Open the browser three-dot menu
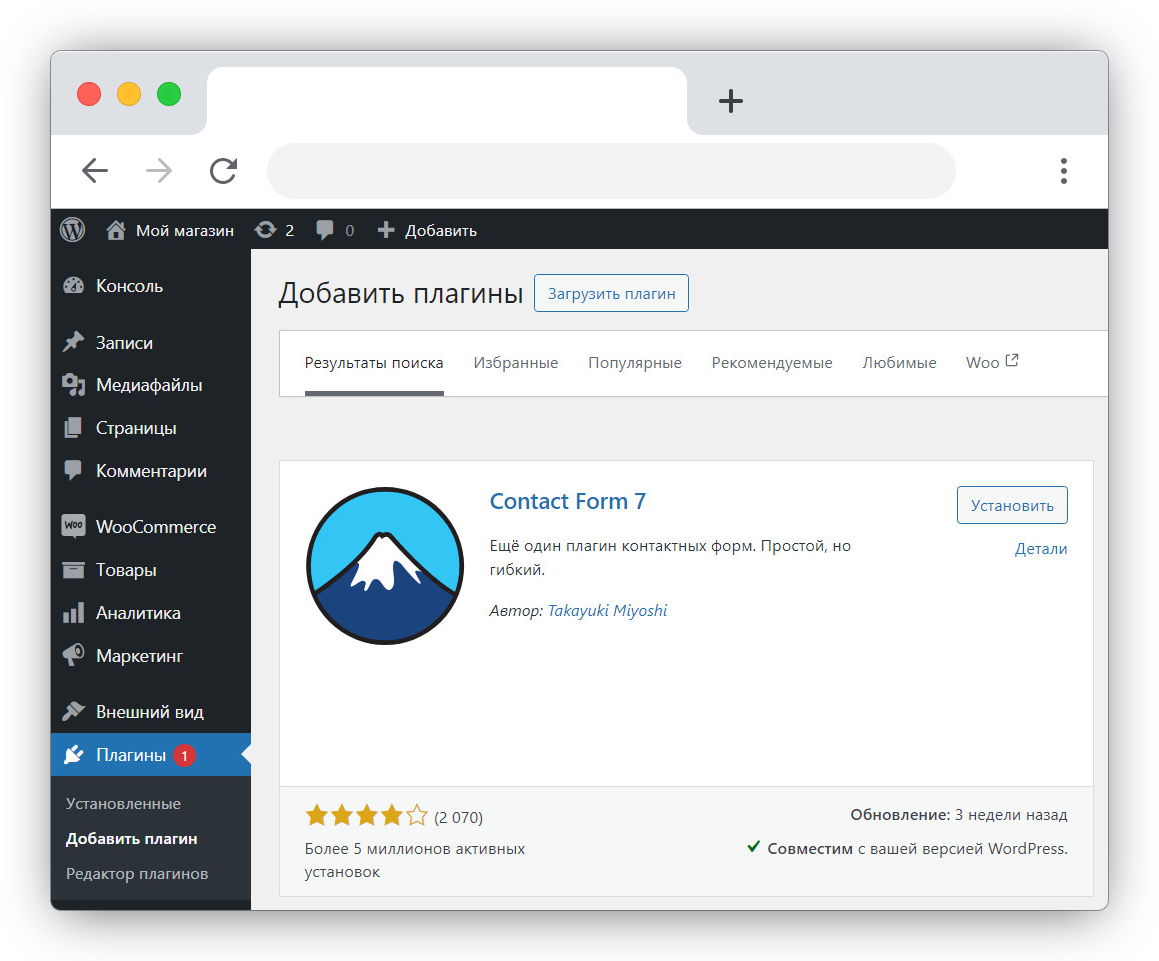Viewport: 1159px width, 961px height. click(x=1064, y=171)
